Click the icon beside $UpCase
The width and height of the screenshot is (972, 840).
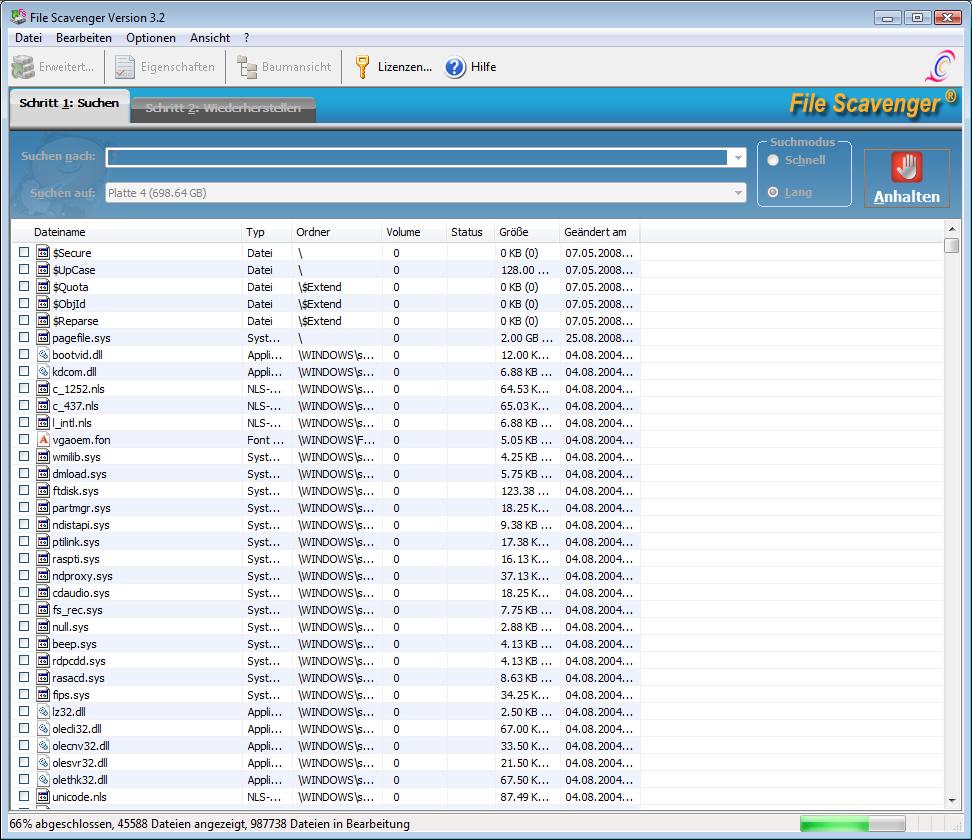click(43, 270)
